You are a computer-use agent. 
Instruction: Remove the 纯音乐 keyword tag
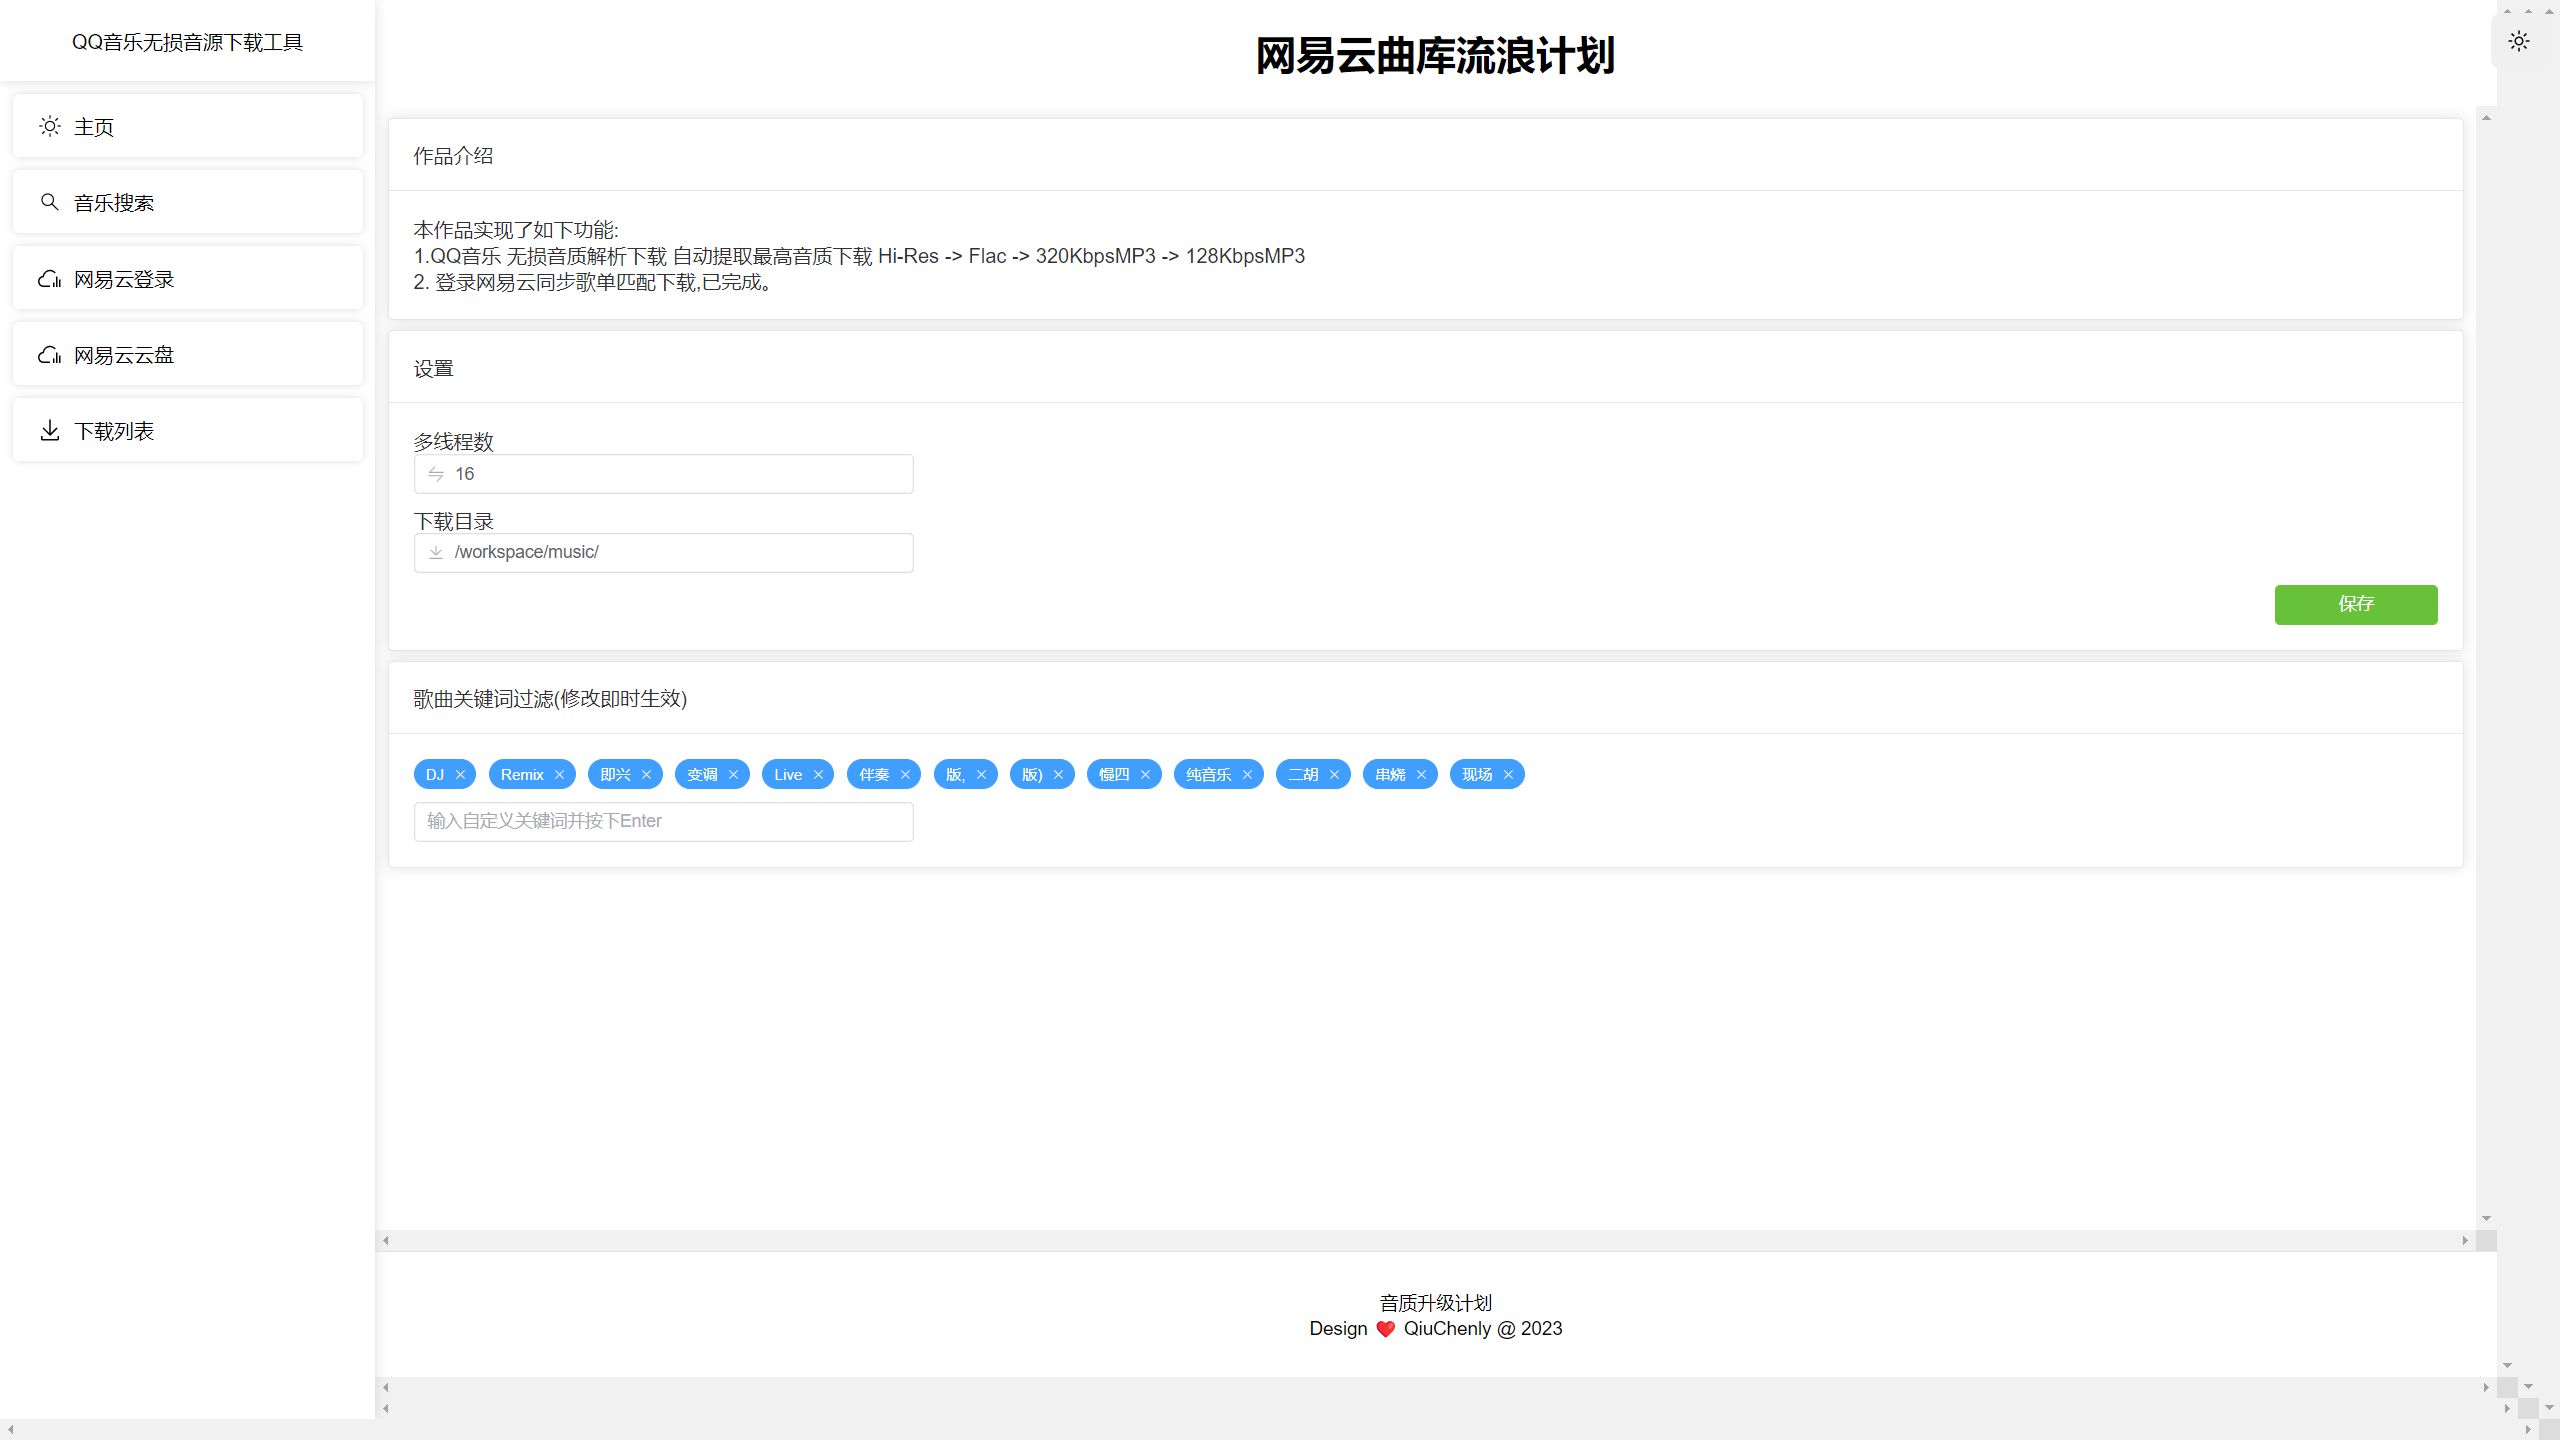coord(1247,775)
